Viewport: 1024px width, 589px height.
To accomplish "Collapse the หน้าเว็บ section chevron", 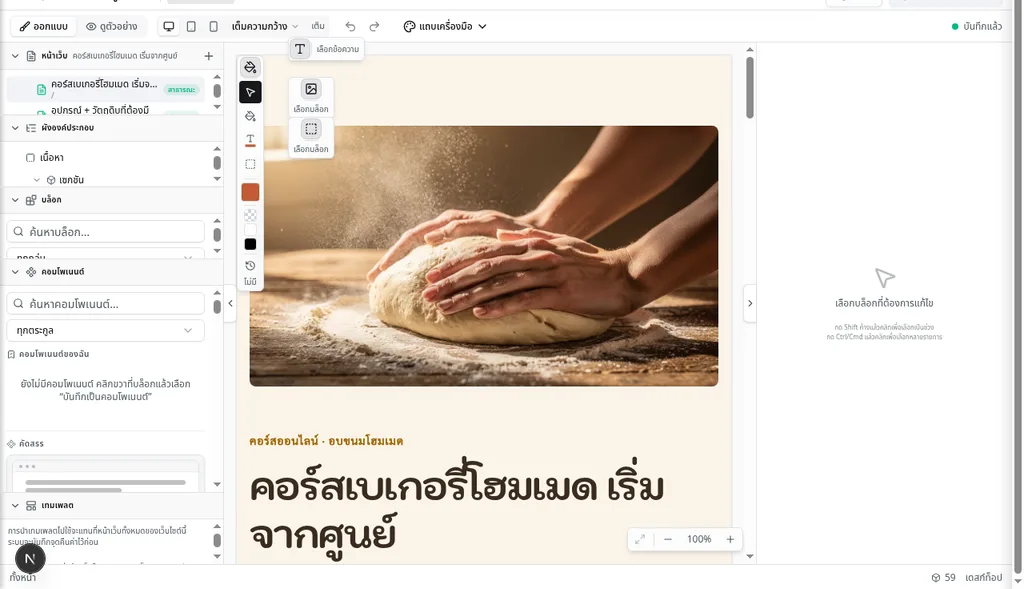I will 15,56.
